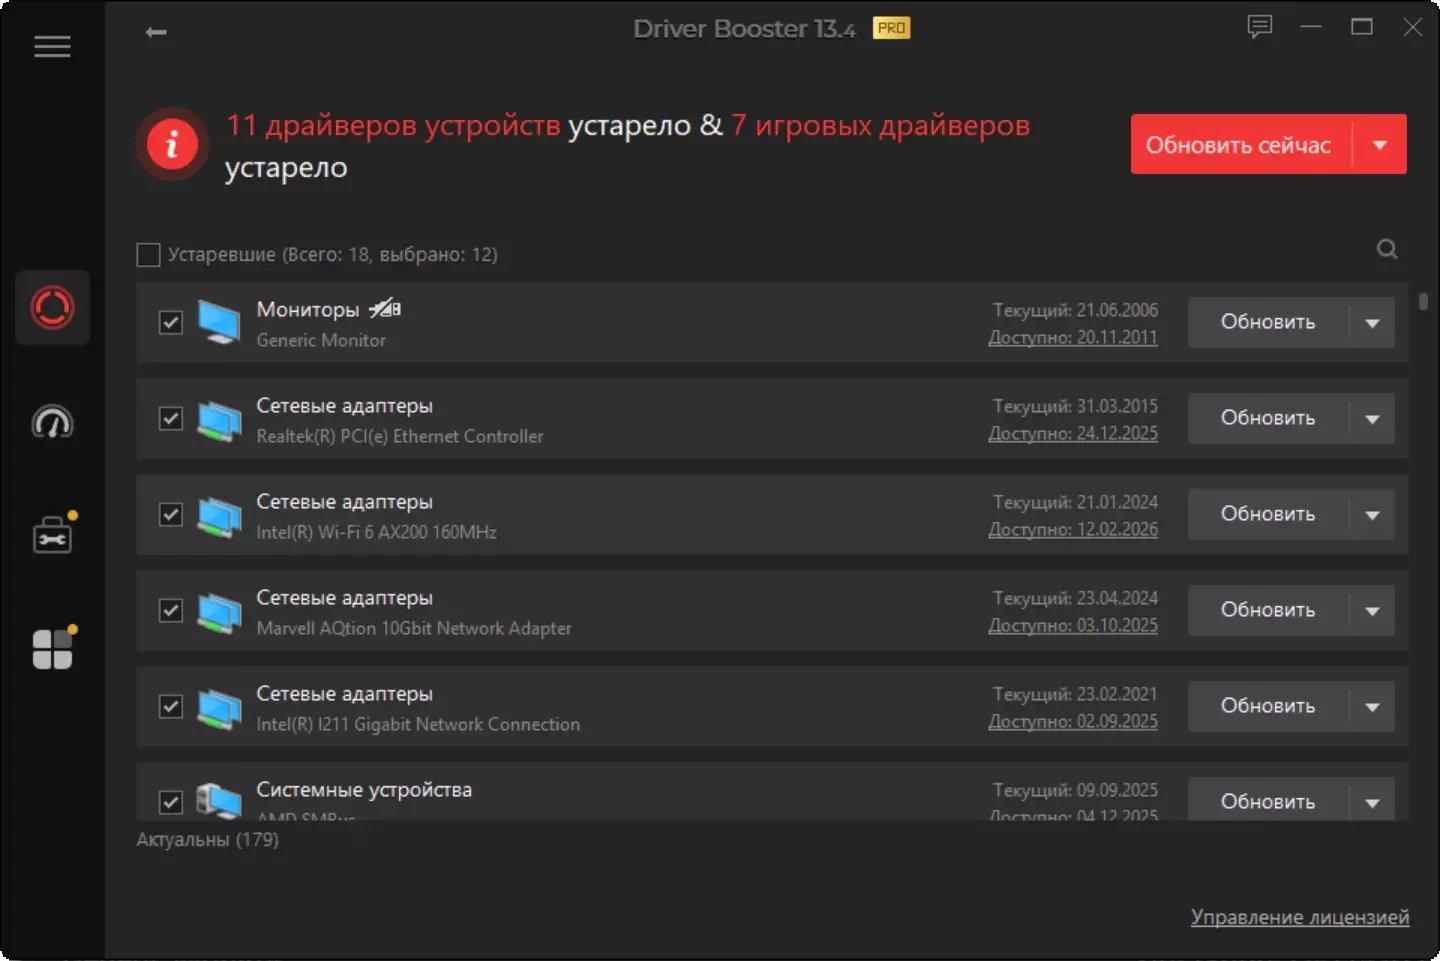
Task: Open the Доступно: 24.12.2025 link
Action: point(1073,433)
